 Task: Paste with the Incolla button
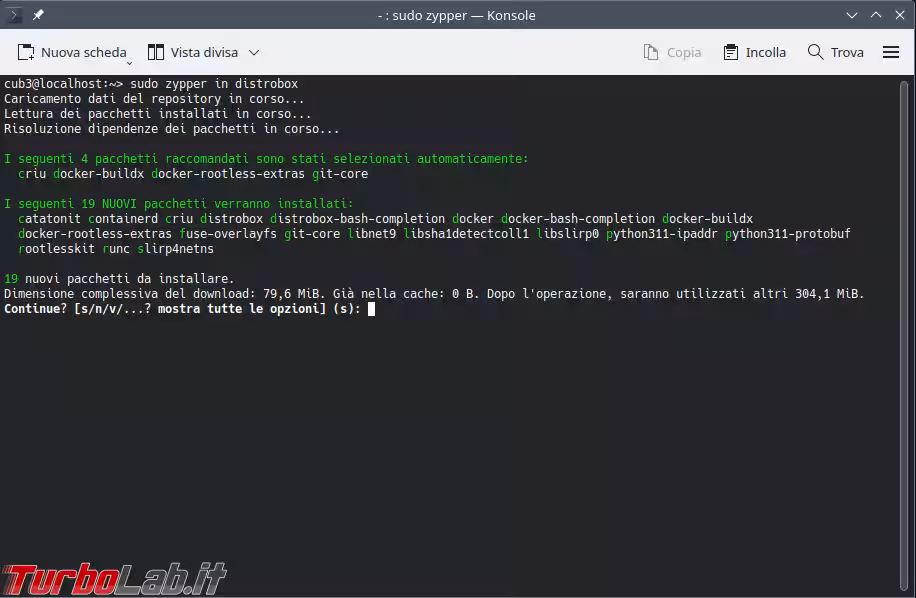tap(754, 53)
